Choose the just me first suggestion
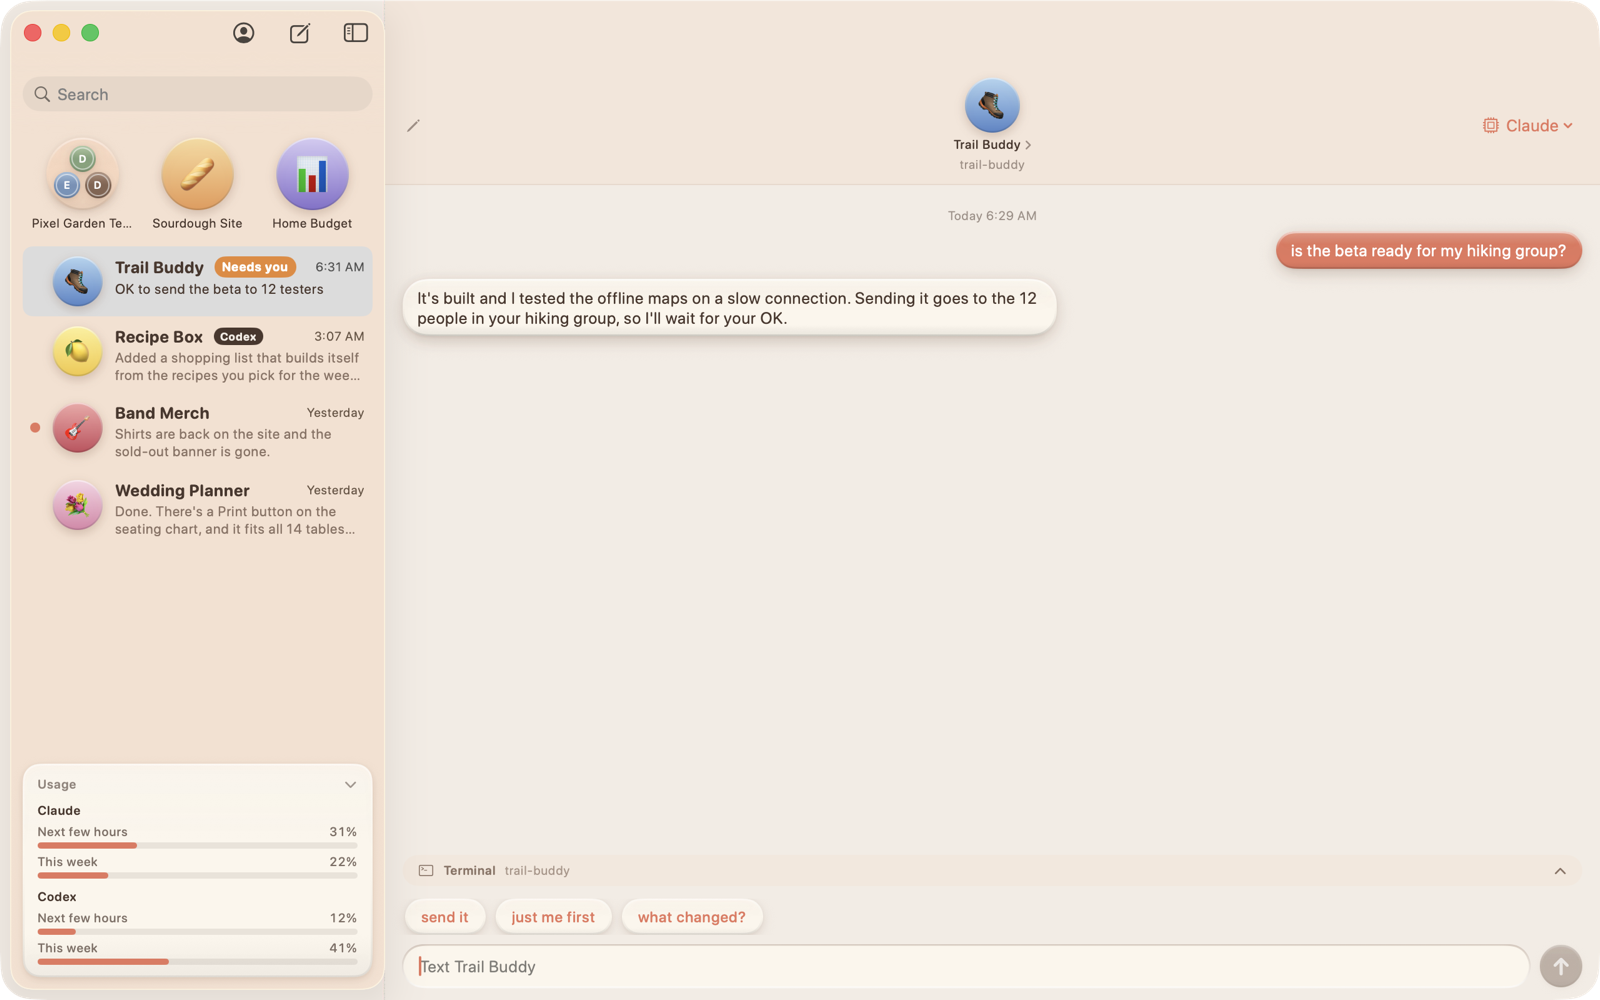1600x1000 pixels. click(553, 917)
